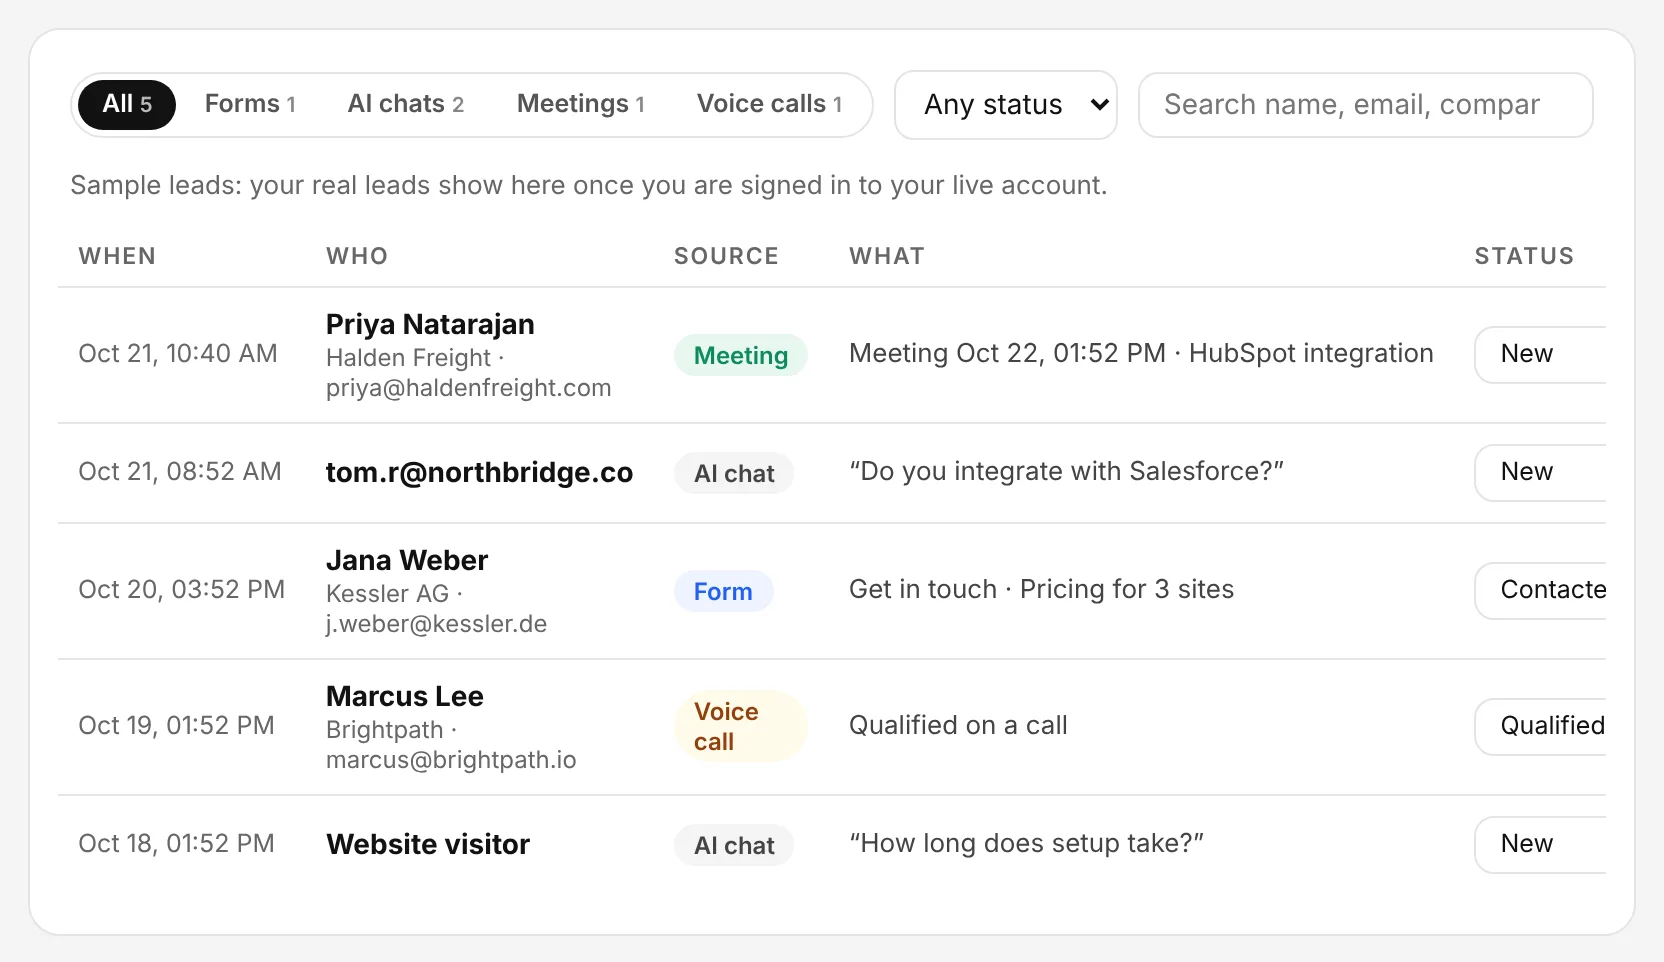Expand the Any status dropdown
Viewport: 1664px width, 962px height.
pos(1006,105)
